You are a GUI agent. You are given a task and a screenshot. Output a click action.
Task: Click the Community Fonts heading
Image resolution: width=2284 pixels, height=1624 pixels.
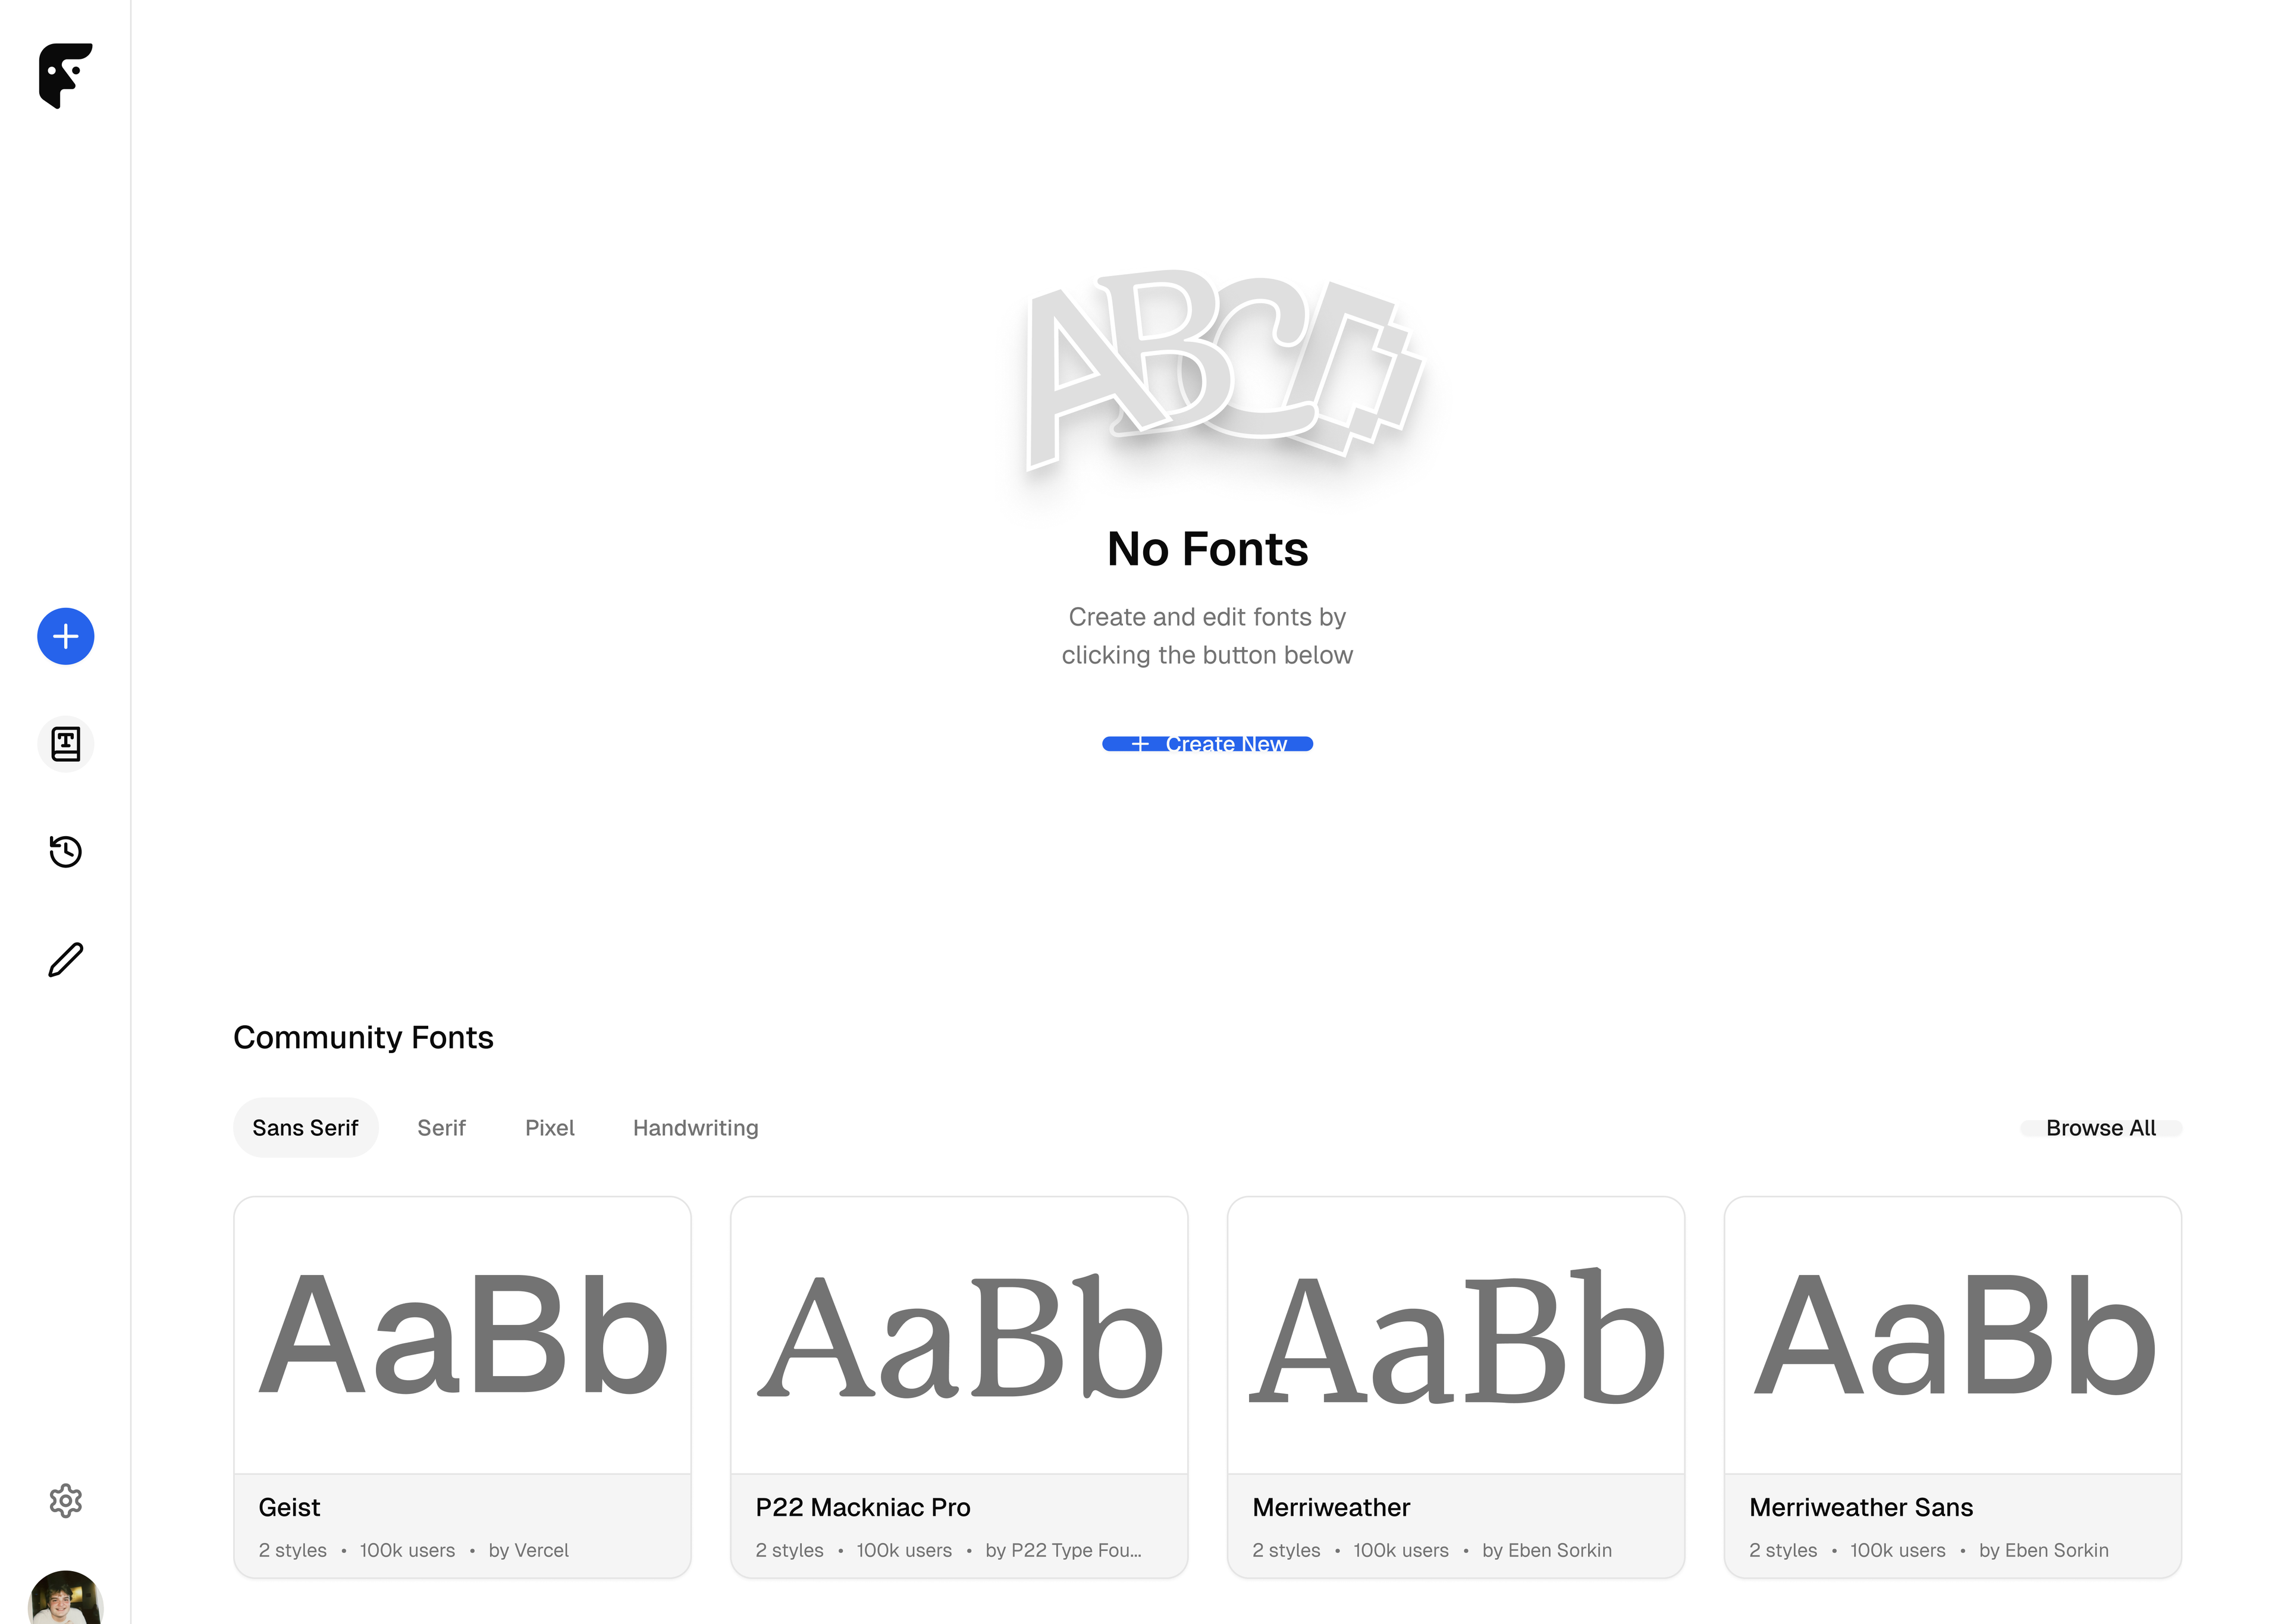[x=363, y=1038]
